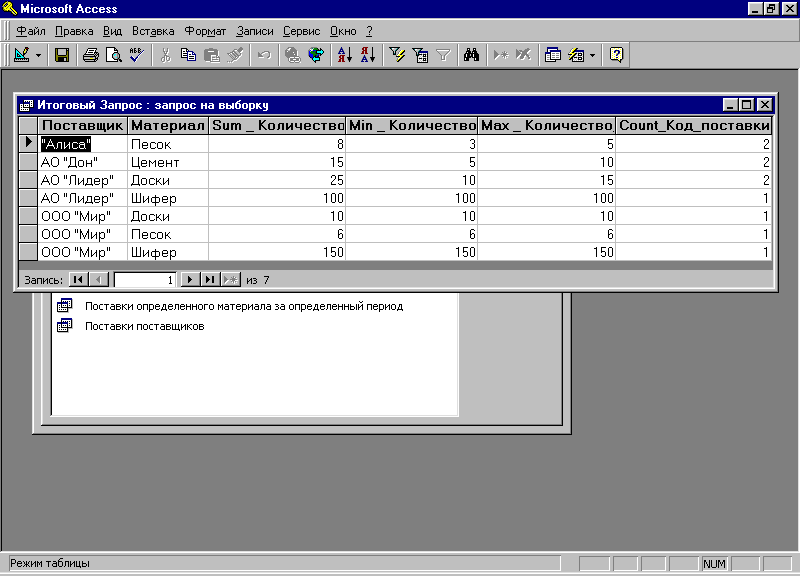Screen dimensions: 800x576
Task: Run the Spelling check icon
Action: (x=136, y=55)
